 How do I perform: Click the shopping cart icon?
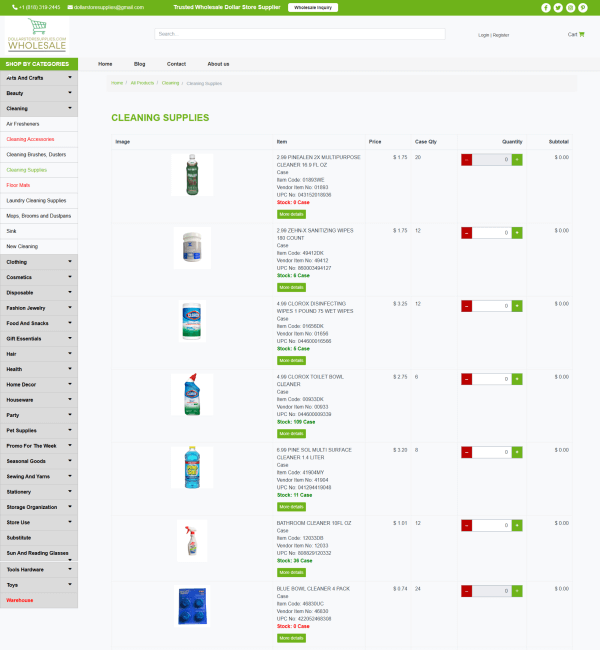point(581,34)
